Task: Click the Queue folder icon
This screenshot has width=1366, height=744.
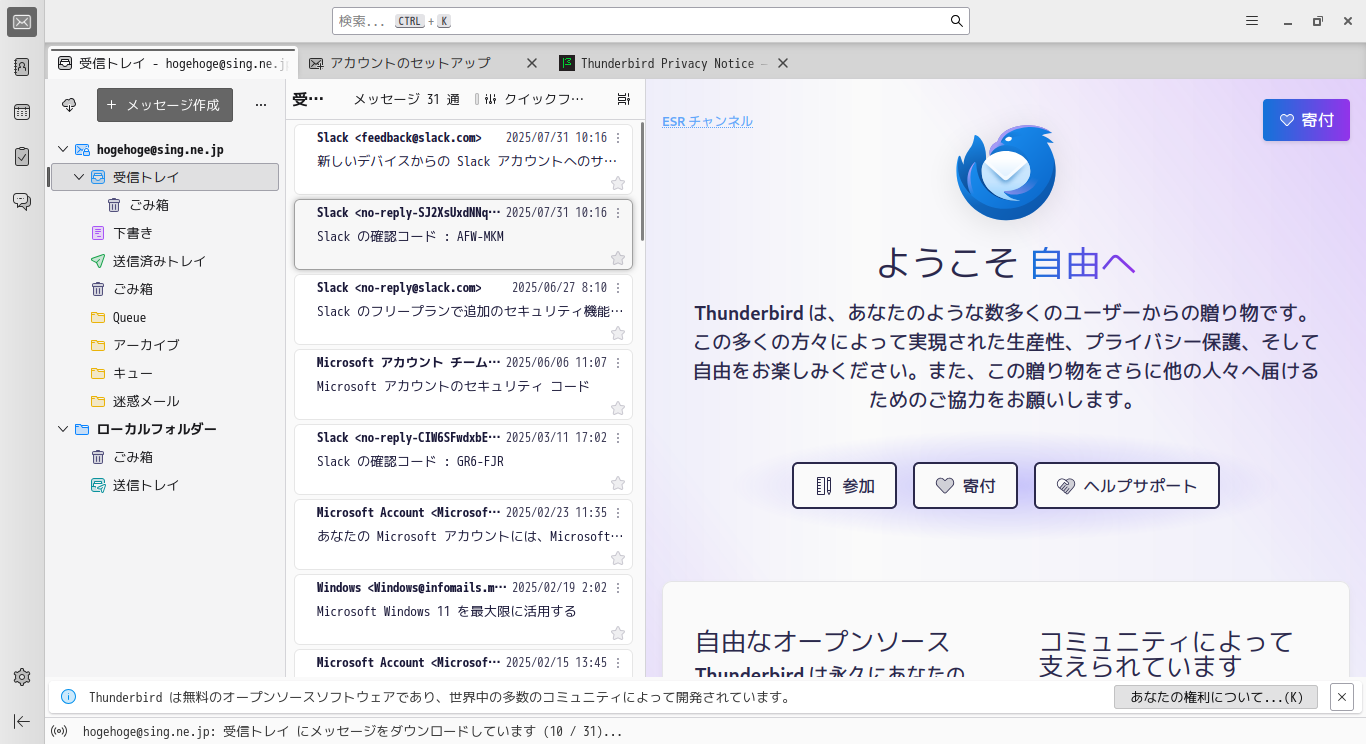Action: coord(97,317)
